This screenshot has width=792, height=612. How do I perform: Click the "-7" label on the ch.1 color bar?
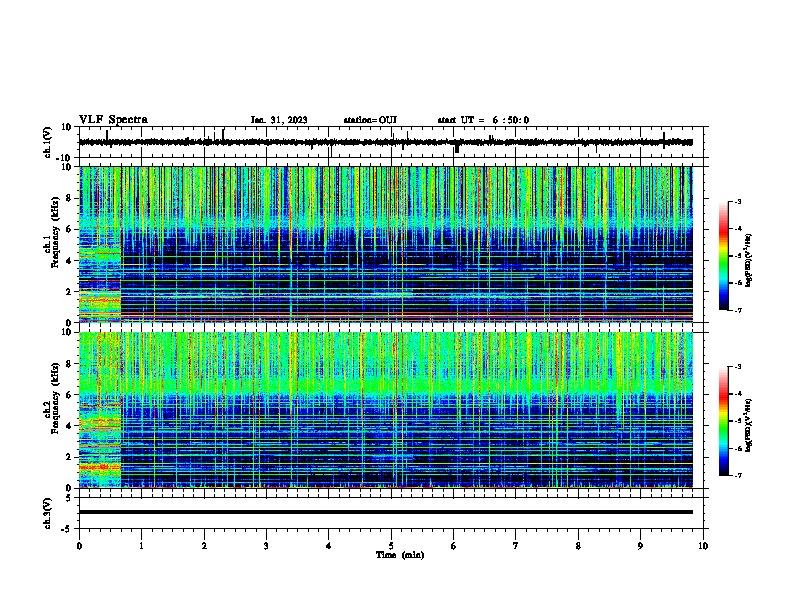tap(738, 310)
